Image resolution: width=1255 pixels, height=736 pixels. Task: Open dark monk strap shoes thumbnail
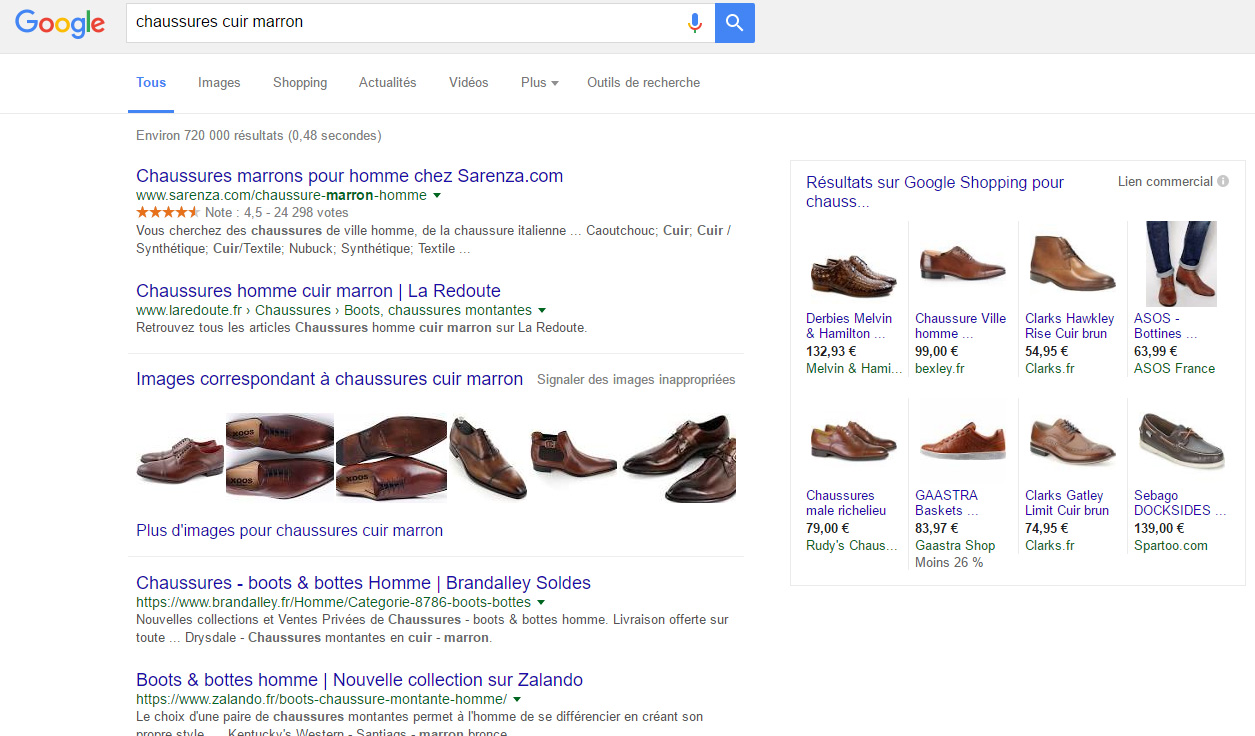[679, 457]
